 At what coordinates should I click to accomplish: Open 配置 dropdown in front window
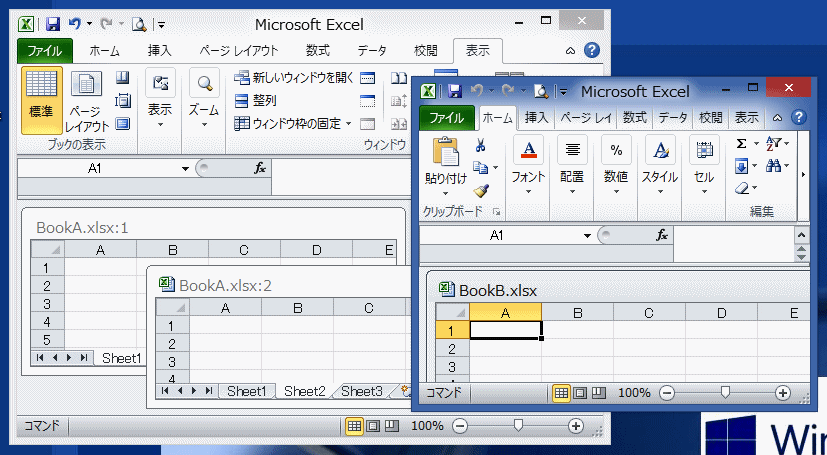[572, 166]
